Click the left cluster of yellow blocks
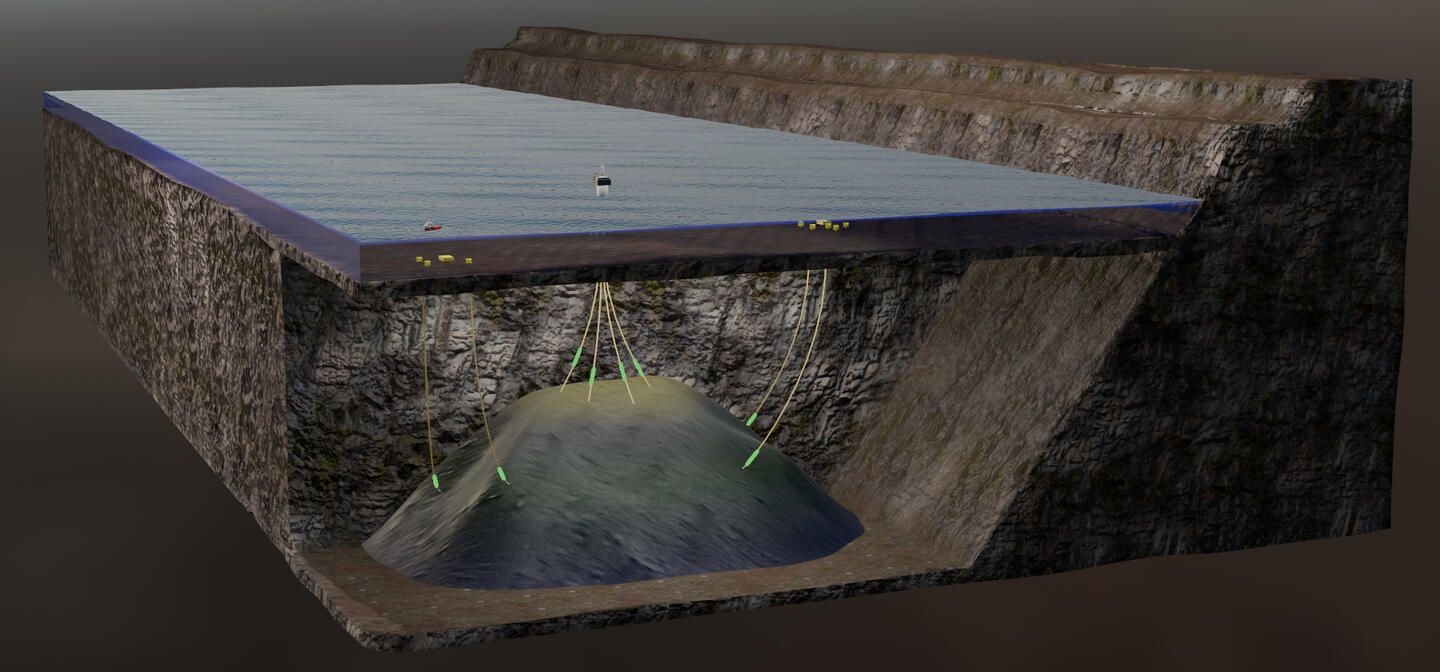The width and height of the screenshot is (1440, 672). coord(435,260)
